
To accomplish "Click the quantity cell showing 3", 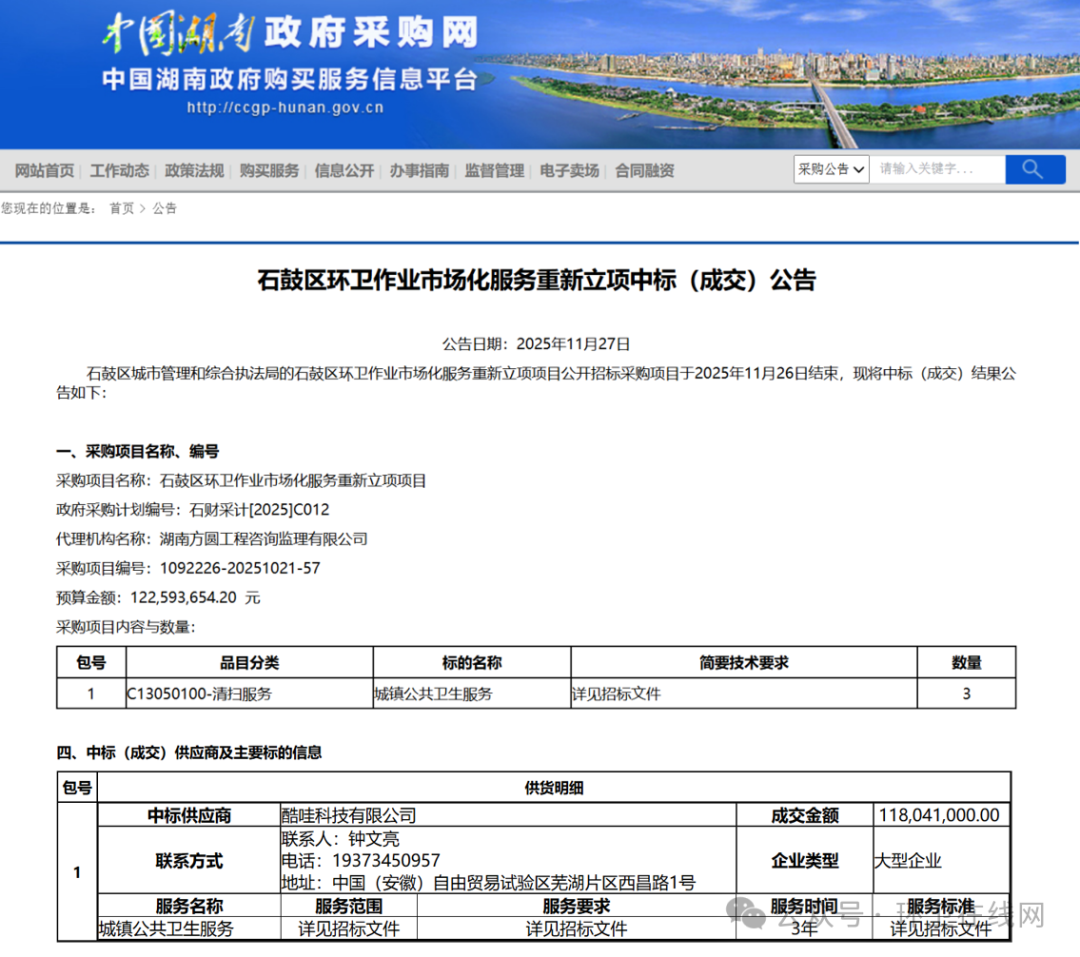I will click(966, 694).
